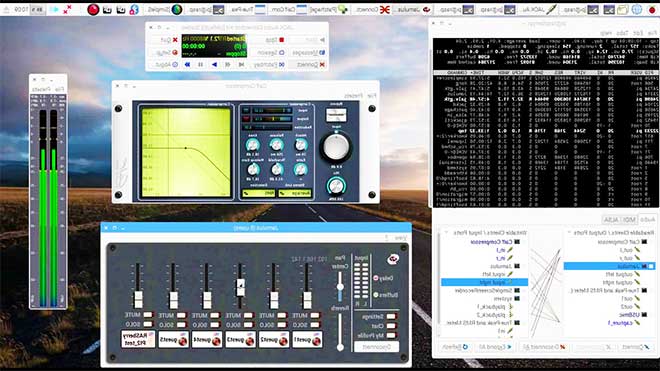Open About in JACK control window
Image resolution: width=660 pixels, height=371 pixels.
(167, 65)
